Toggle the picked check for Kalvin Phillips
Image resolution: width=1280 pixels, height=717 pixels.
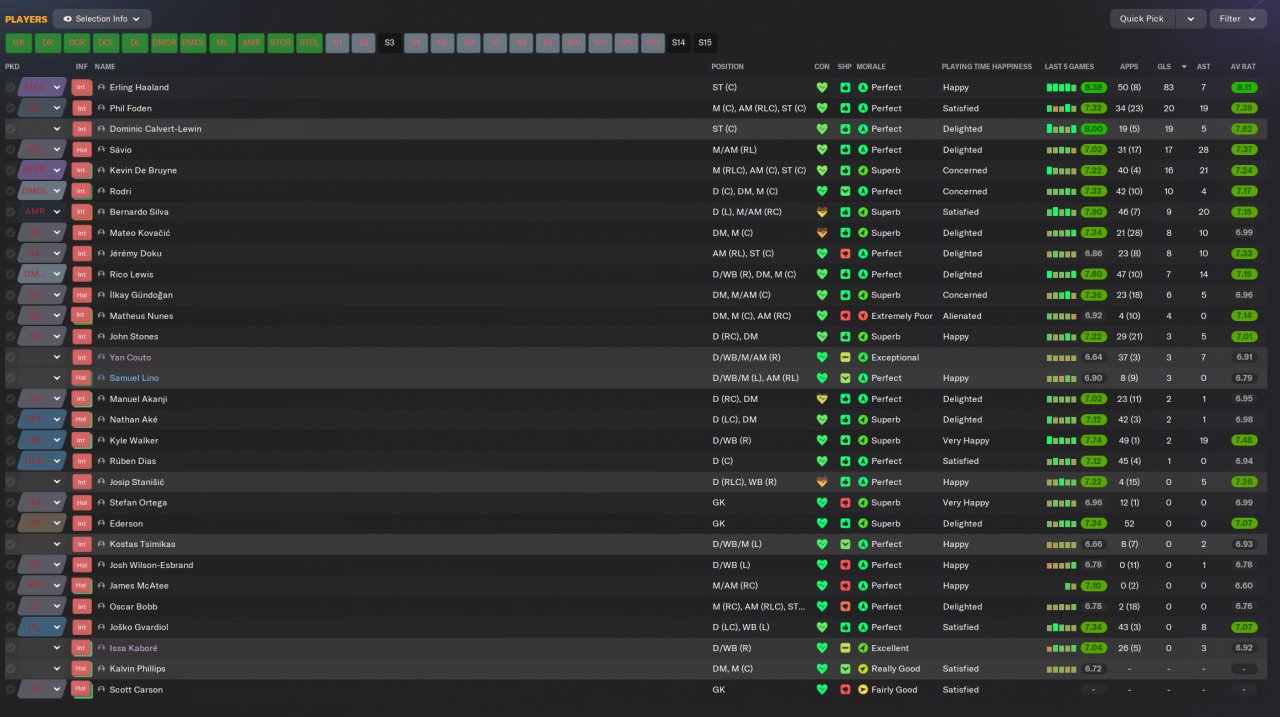point(10,669)
